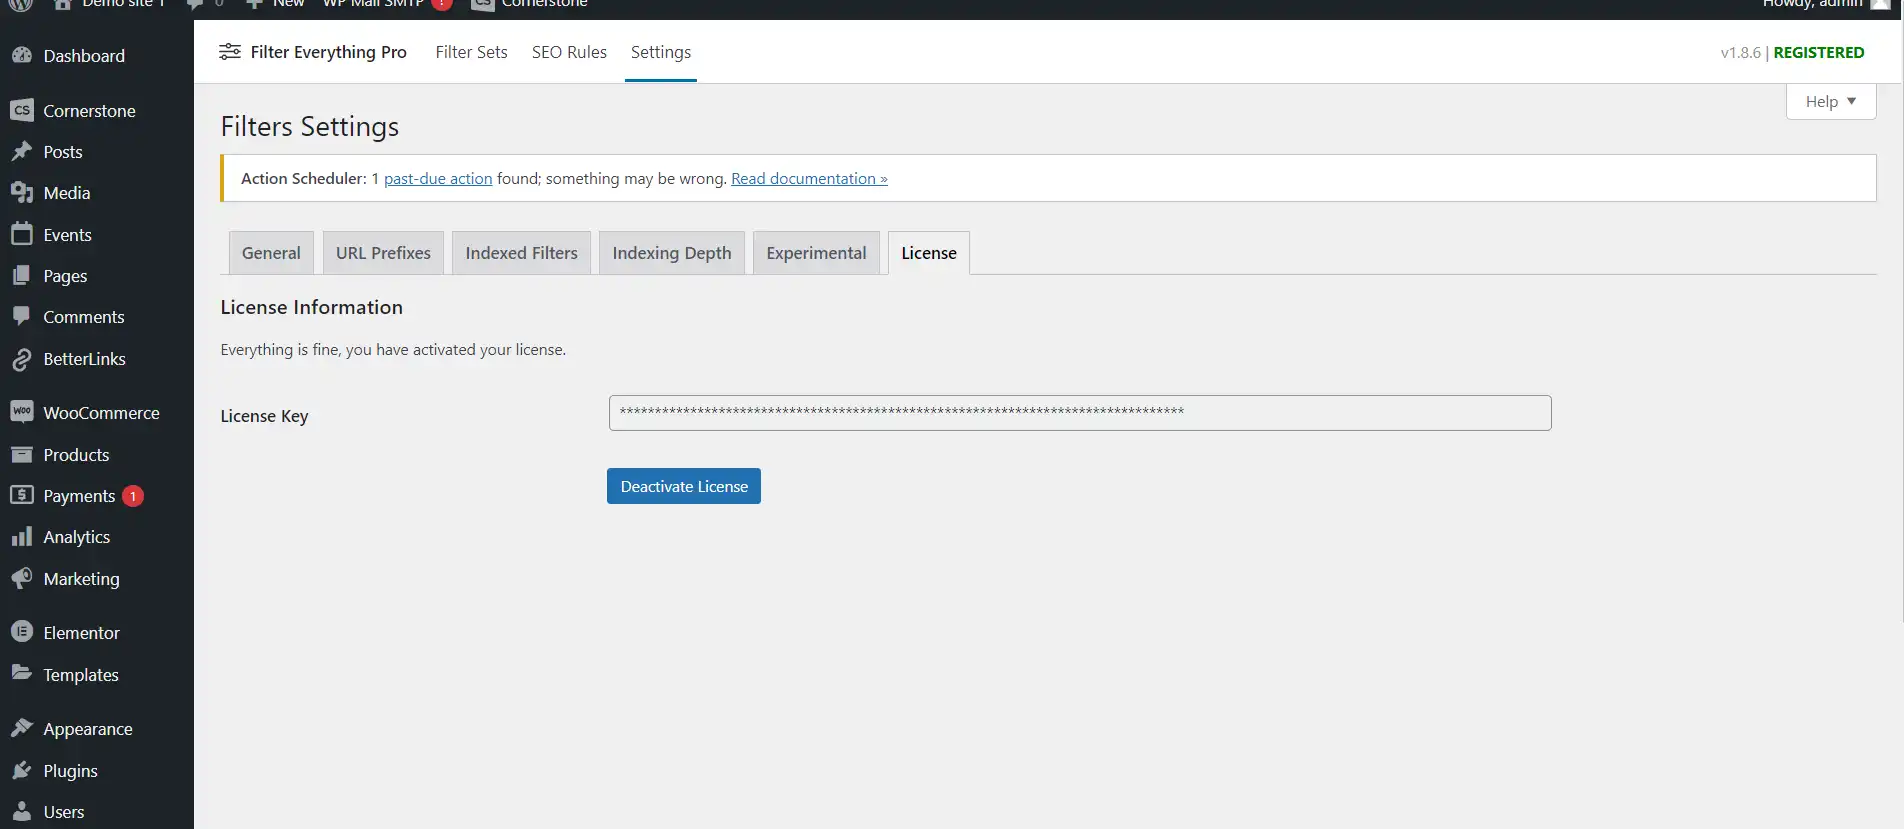Click the REGISTERED status text
1904x829 pixels.
(1819, 52)
